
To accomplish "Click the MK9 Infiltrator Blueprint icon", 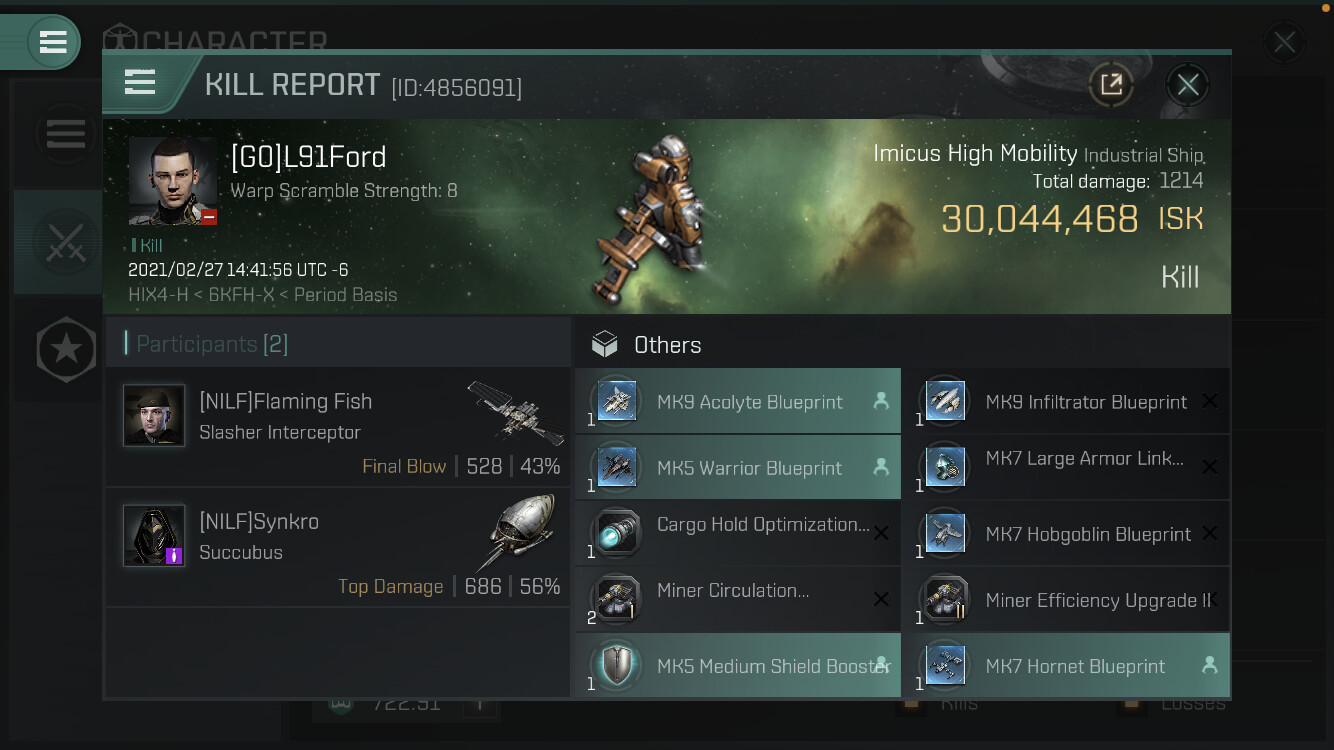I will pyautogui.click(x=944, y=401).
